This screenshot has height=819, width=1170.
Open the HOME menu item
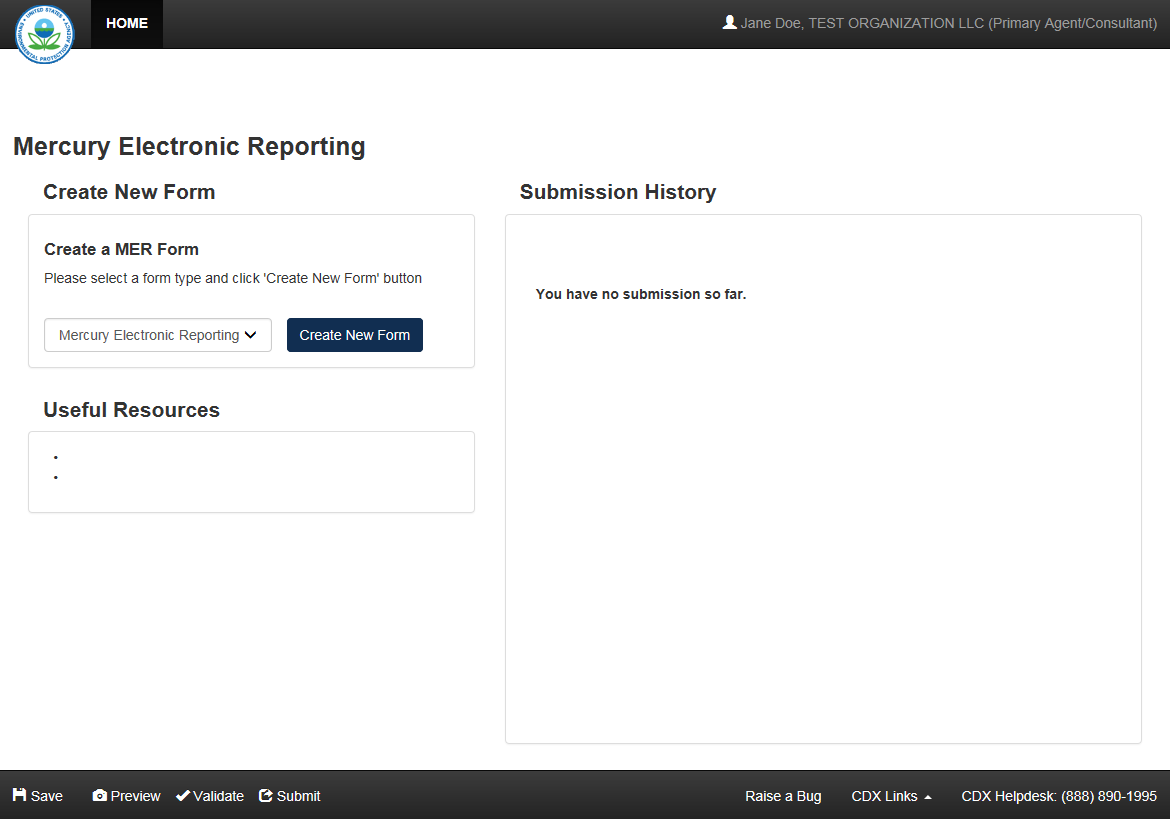tap(127, 24)
